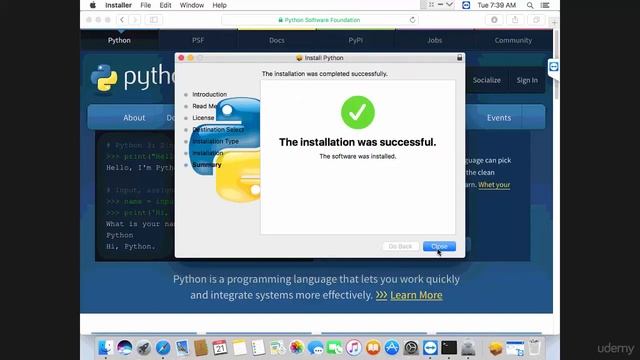Image resolution: width=640 pixels, height=360 pixels.
Task: Open Launchpad rocket icon in Dock
Action: tap(143, 348)
